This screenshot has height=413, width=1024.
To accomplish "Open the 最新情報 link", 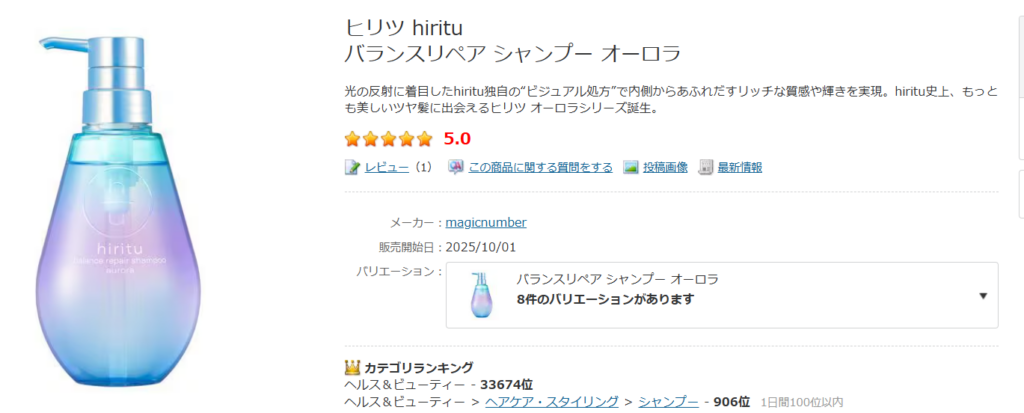I will tap(739, 167).
